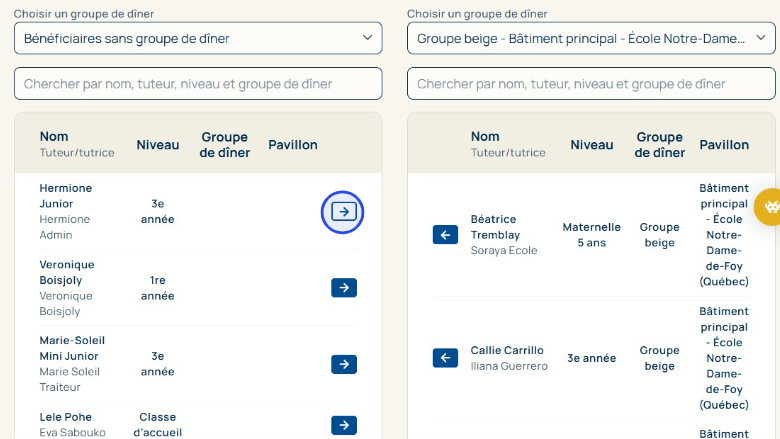780x439 pixels.
Task: Assign Lele Pohe using the right arrow
Action: [343, 425]
